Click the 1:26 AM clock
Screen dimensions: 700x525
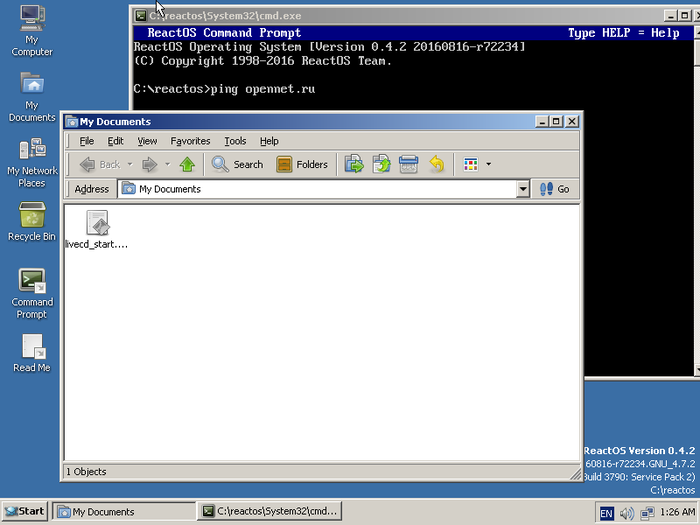pyautogui.click(x=678, y=512)
